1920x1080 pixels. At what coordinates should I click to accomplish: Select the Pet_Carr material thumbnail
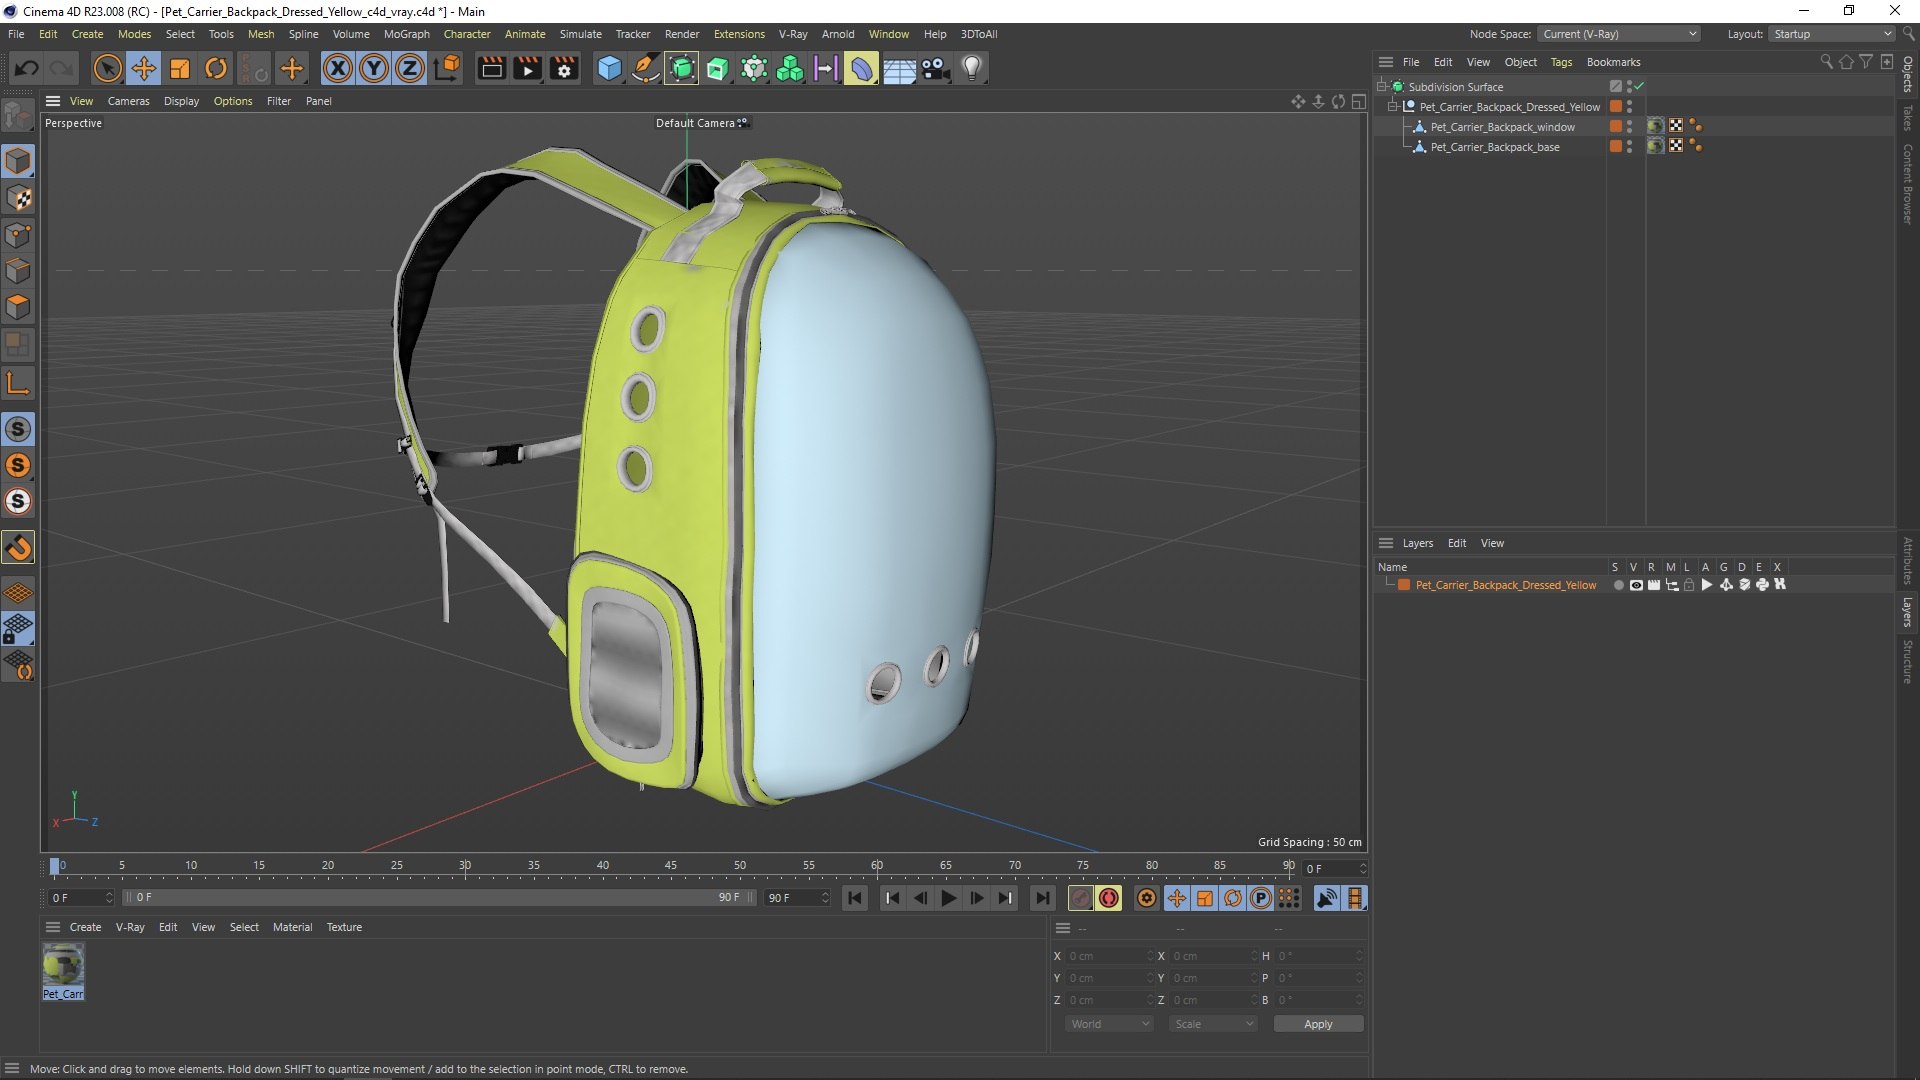pos(63,971)
